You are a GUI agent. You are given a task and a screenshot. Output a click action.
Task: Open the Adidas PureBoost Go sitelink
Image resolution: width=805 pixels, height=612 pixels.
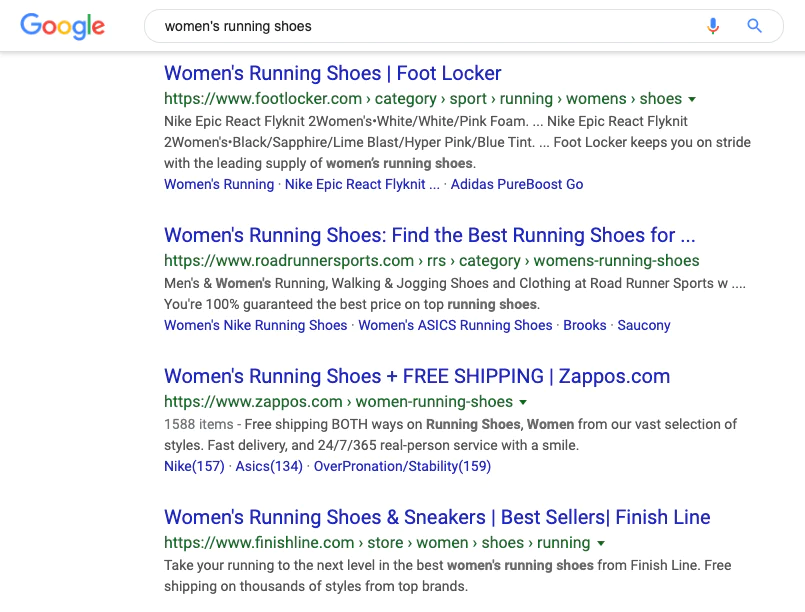(x=517, y=184)
